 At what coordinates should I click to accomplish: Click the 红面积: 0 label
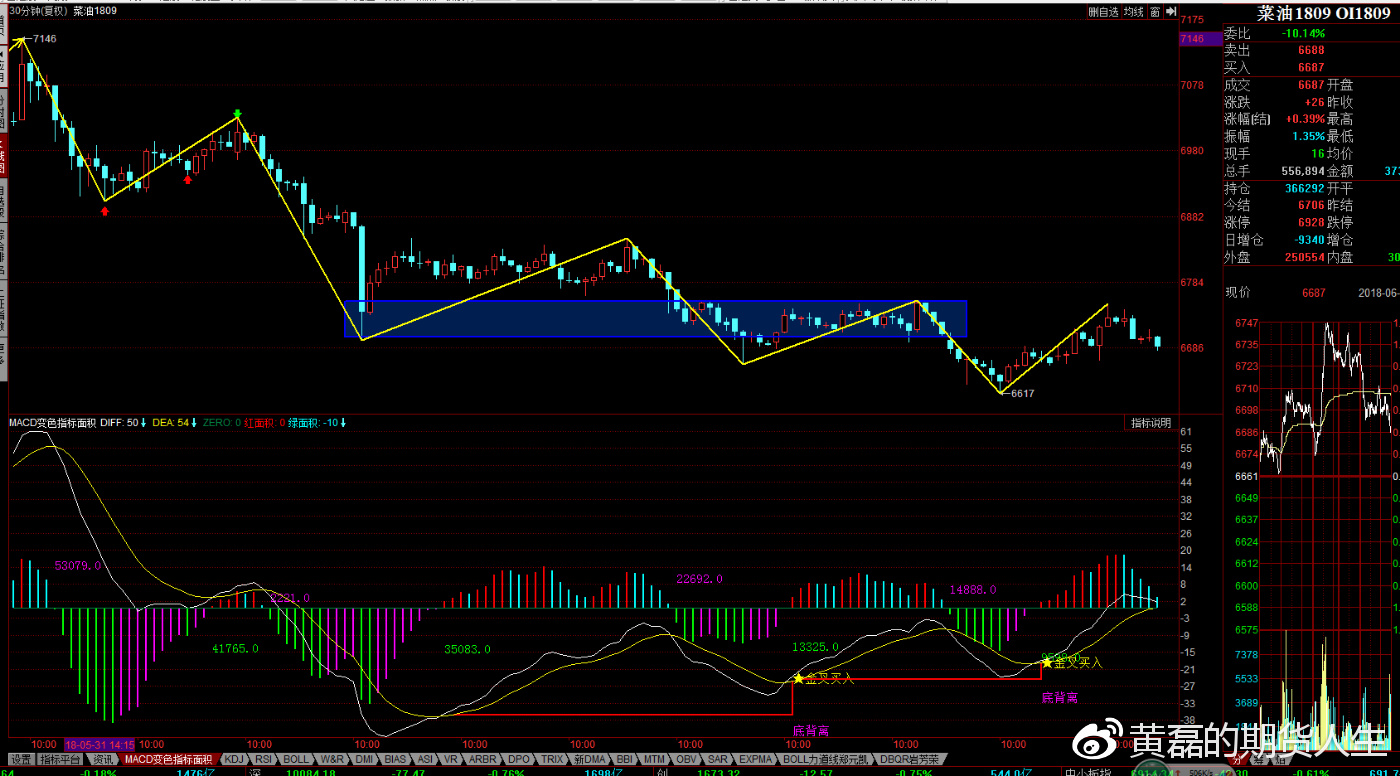[x=265, y=423]
